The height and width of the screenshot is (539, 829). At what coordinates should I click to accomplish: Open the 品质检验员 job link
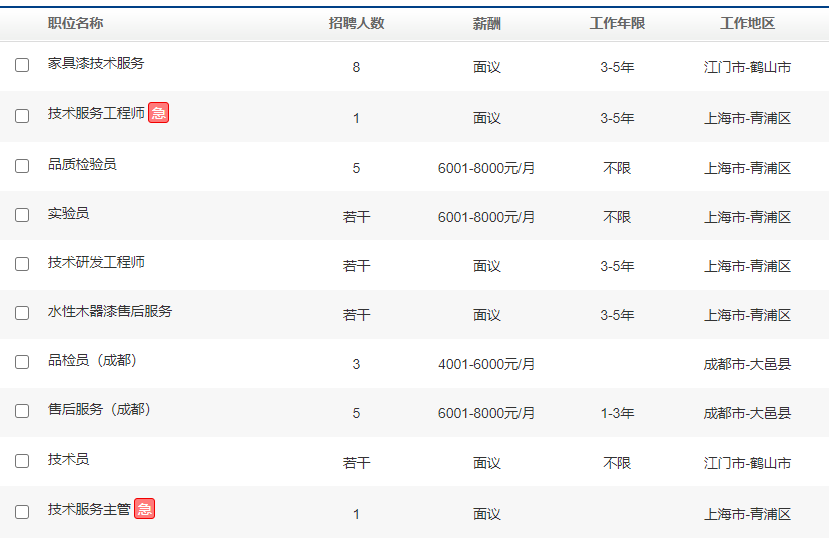(x=82, y=163)
